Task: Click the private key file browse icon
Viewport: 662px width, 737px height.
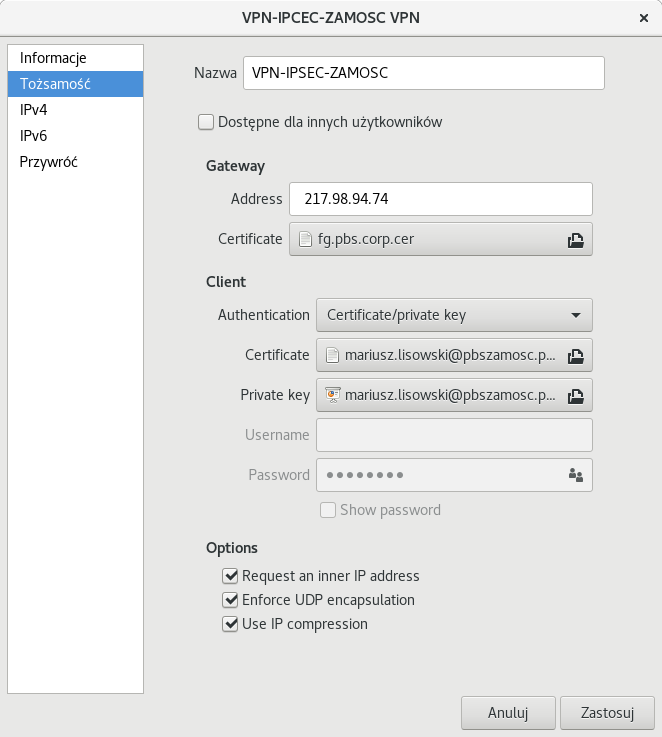Action: pyautogui.click(x=575, y=395)
